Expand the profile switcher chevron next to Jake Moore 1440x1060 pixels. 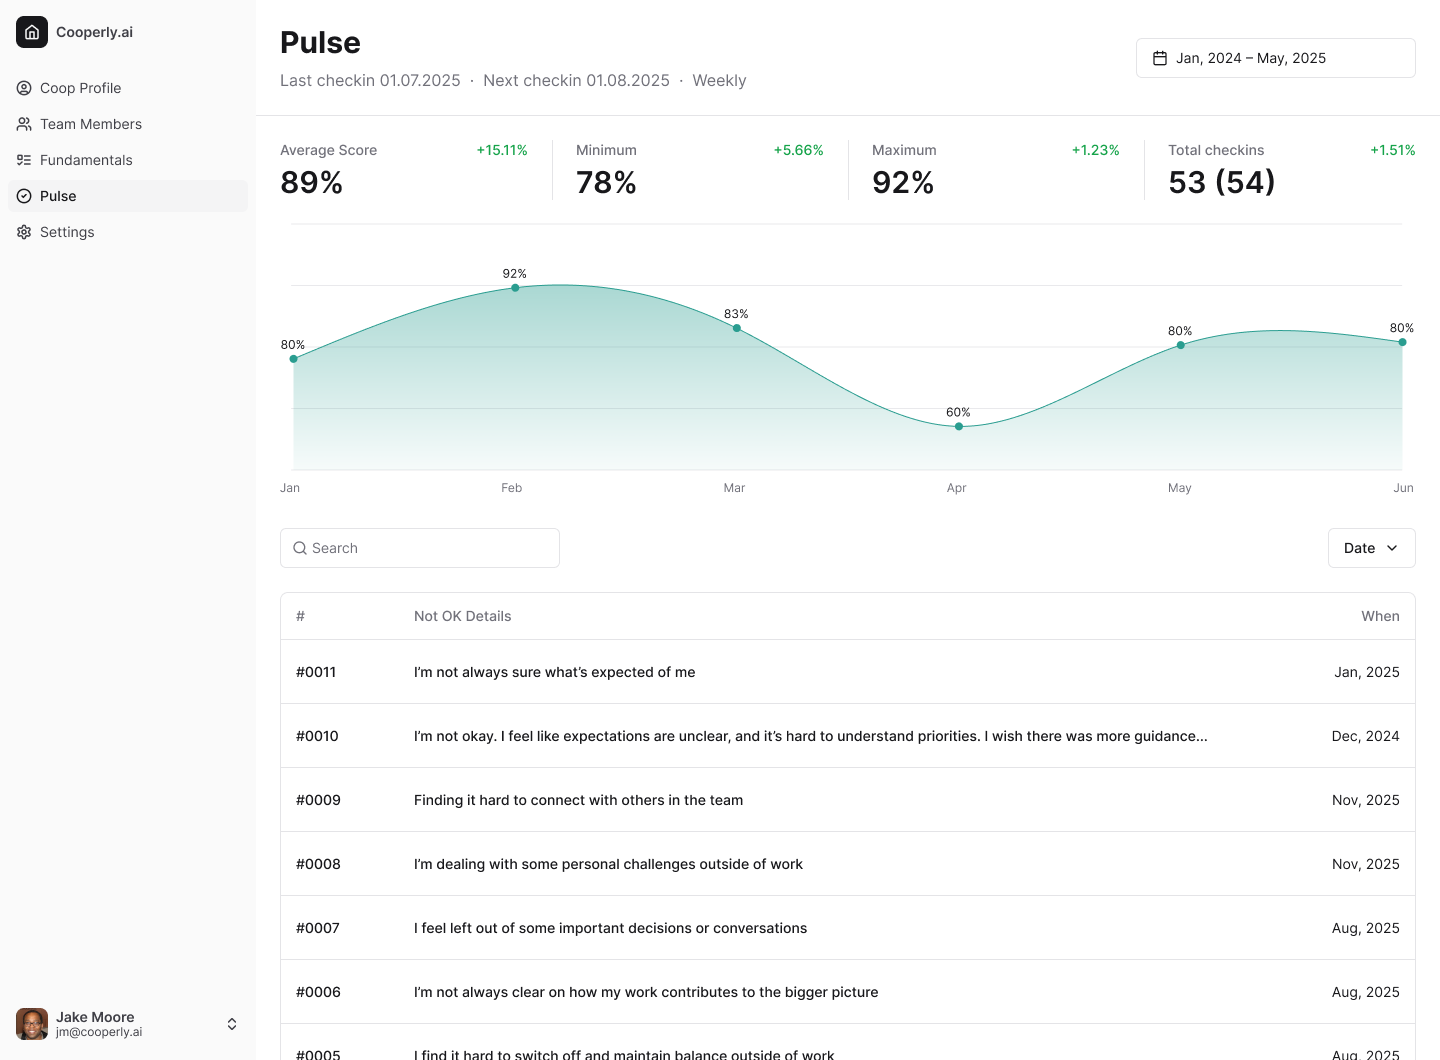[x=232, y=1024]
